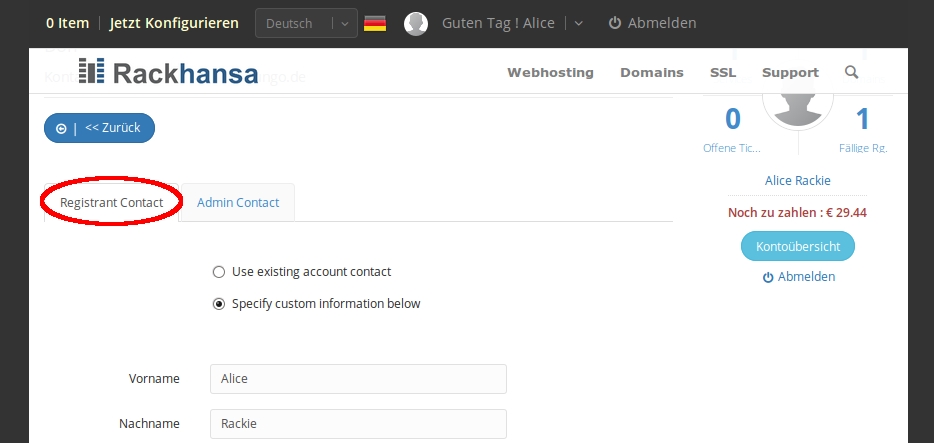Switch to the Admin Contact tab
This screenshot has width=934, height=443.
(x=238, y=202)
